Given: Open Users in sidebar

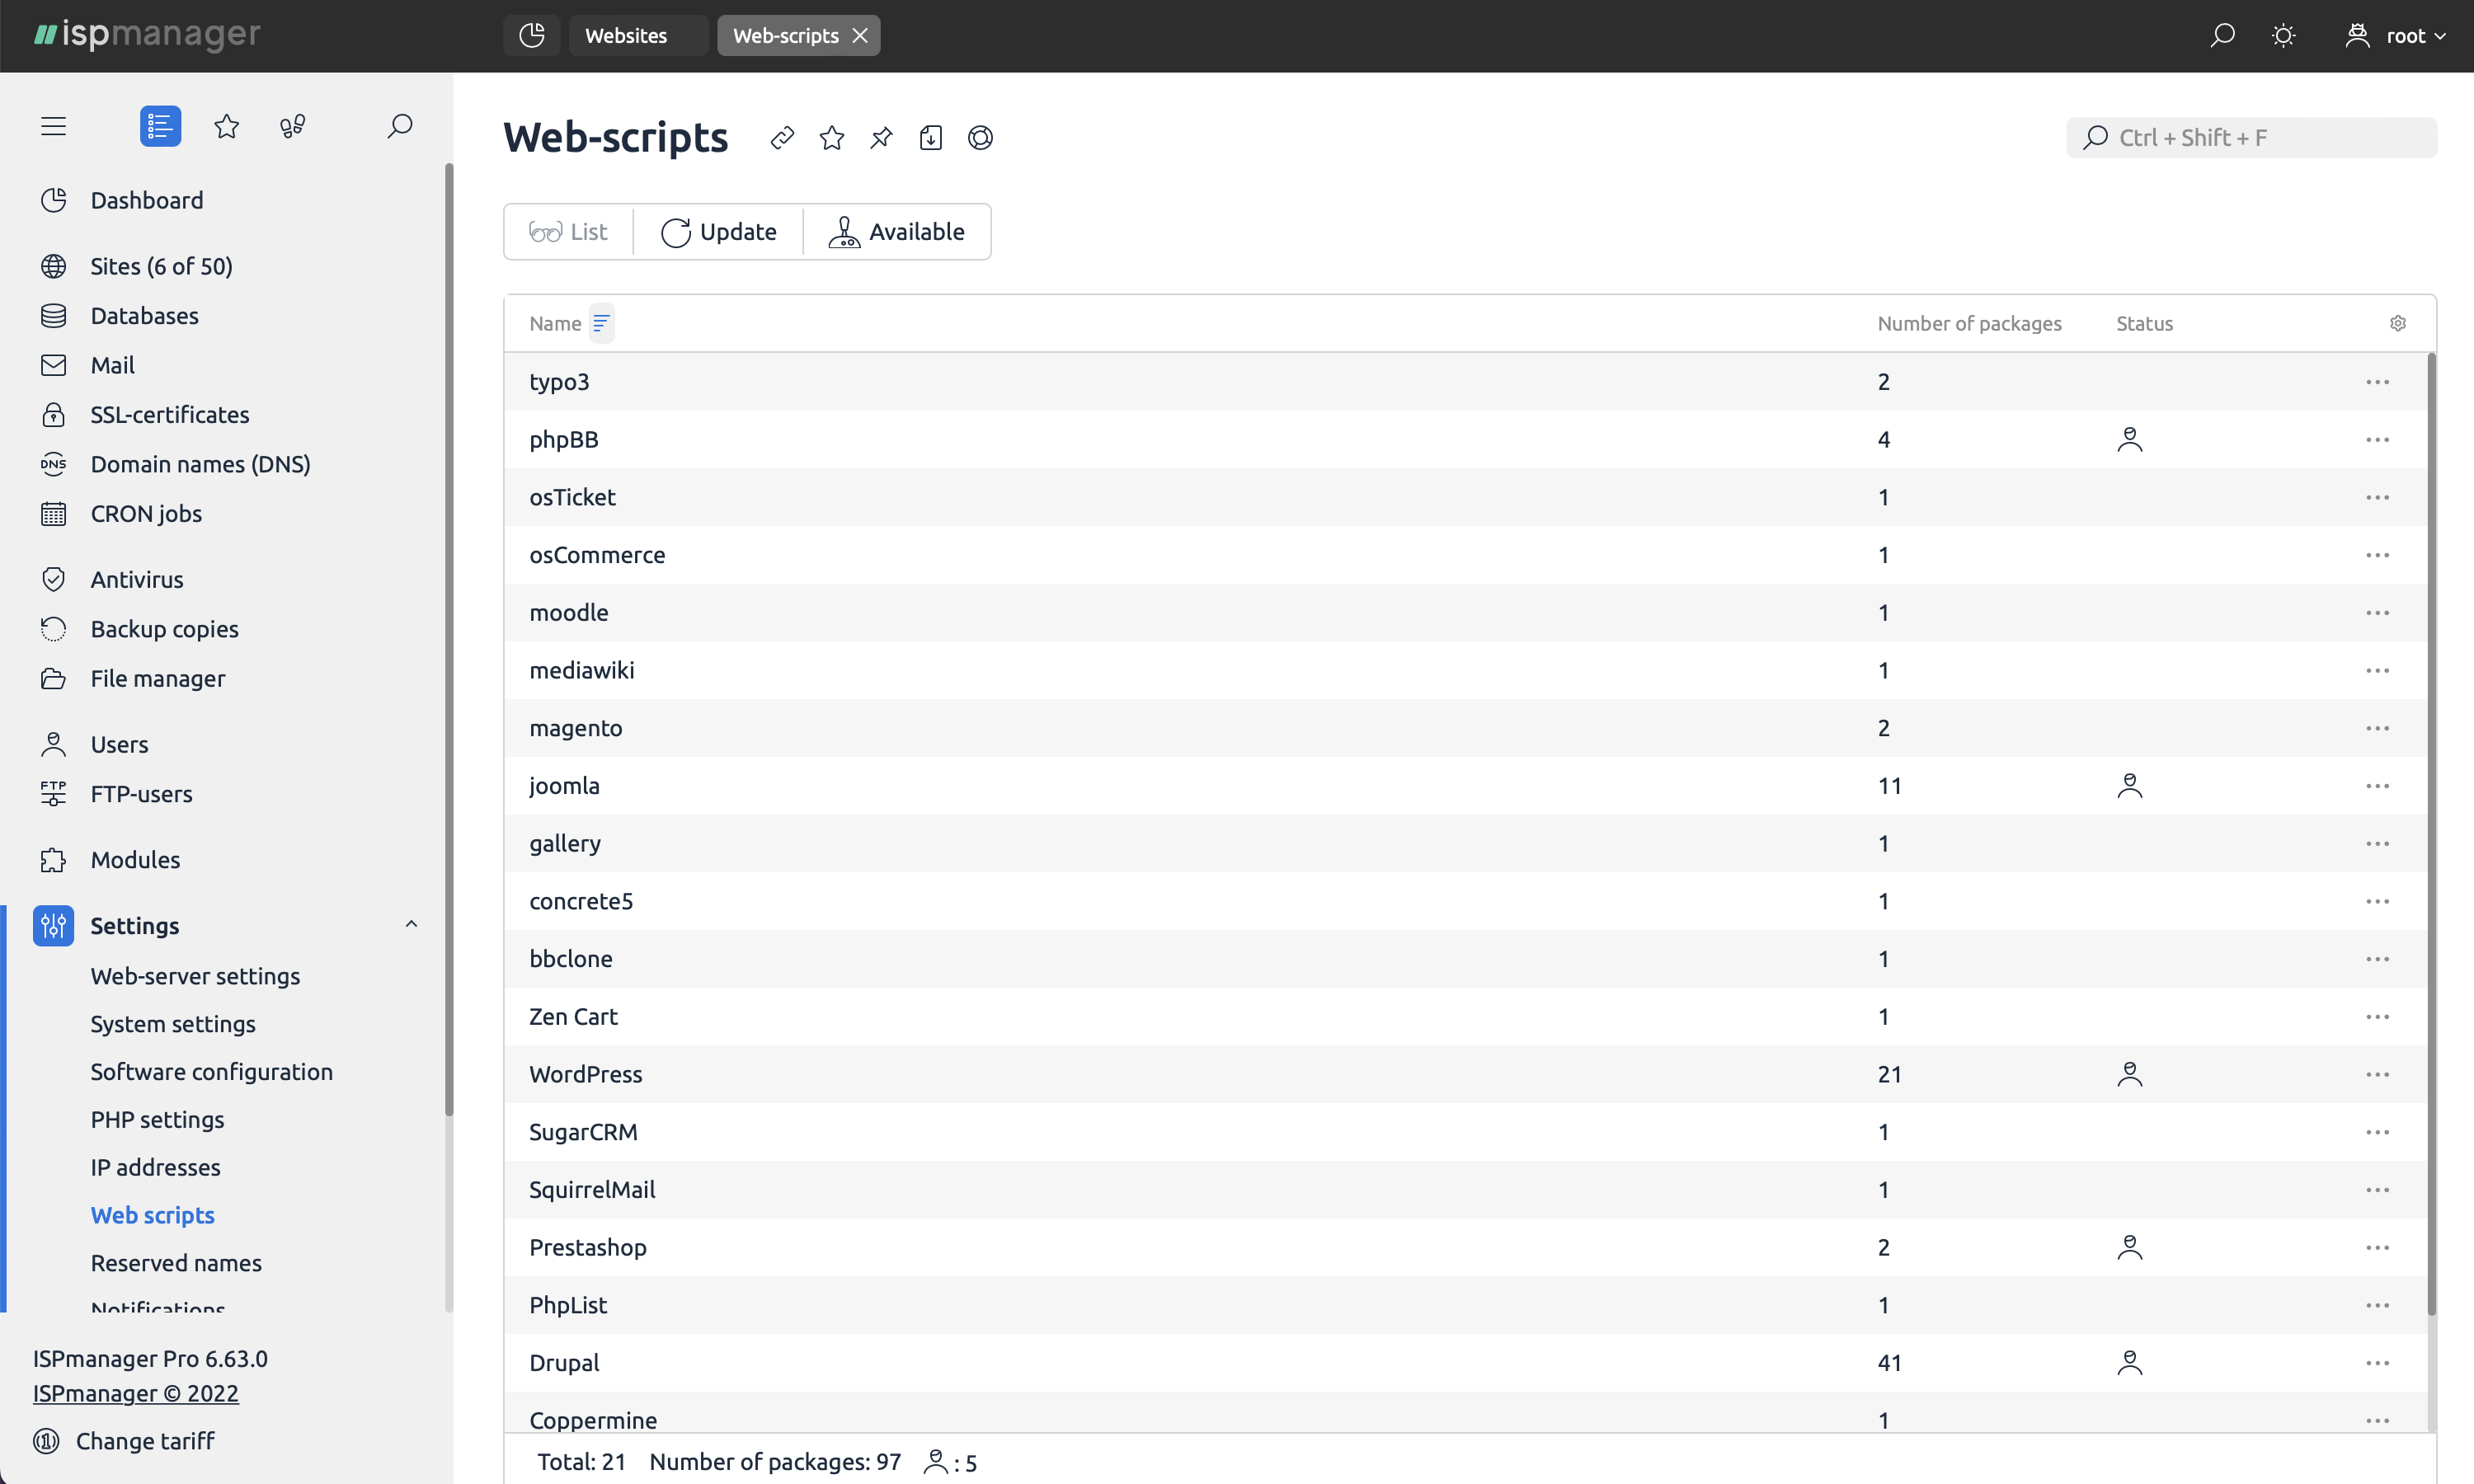Looking at the screenshot, I should coord(119,745).
